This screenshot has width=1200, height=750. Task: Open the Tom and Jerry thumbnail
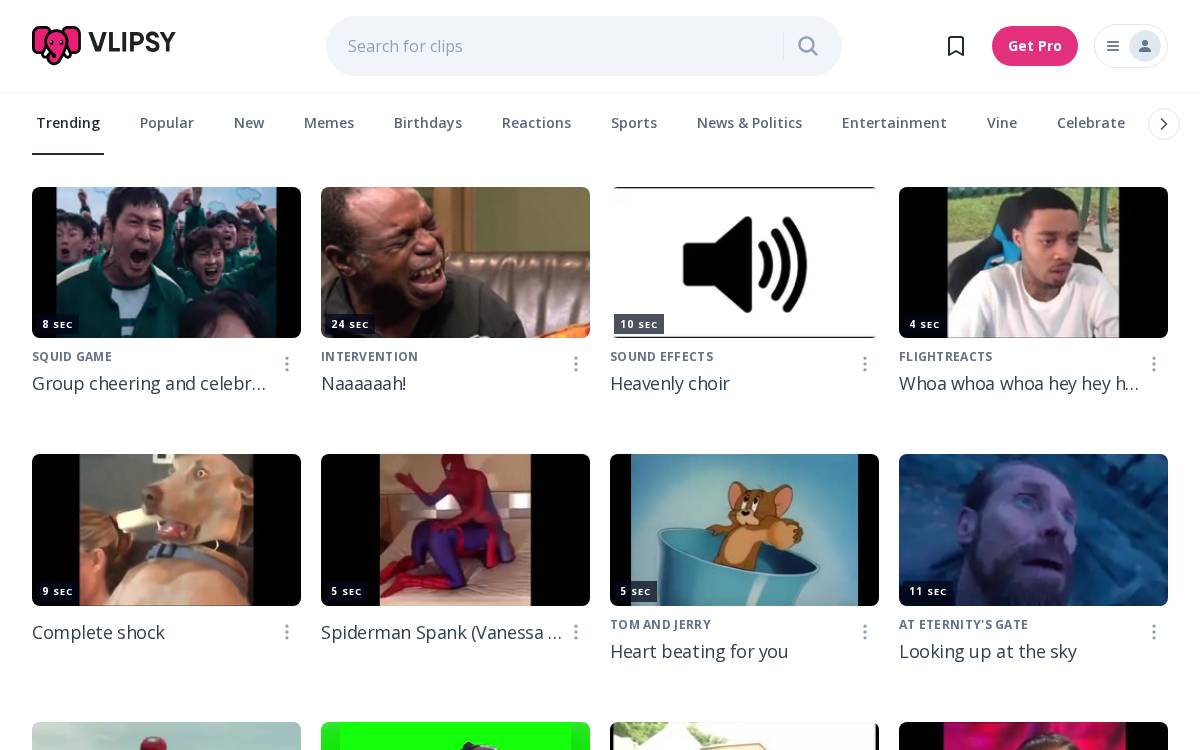click(744, 530)
